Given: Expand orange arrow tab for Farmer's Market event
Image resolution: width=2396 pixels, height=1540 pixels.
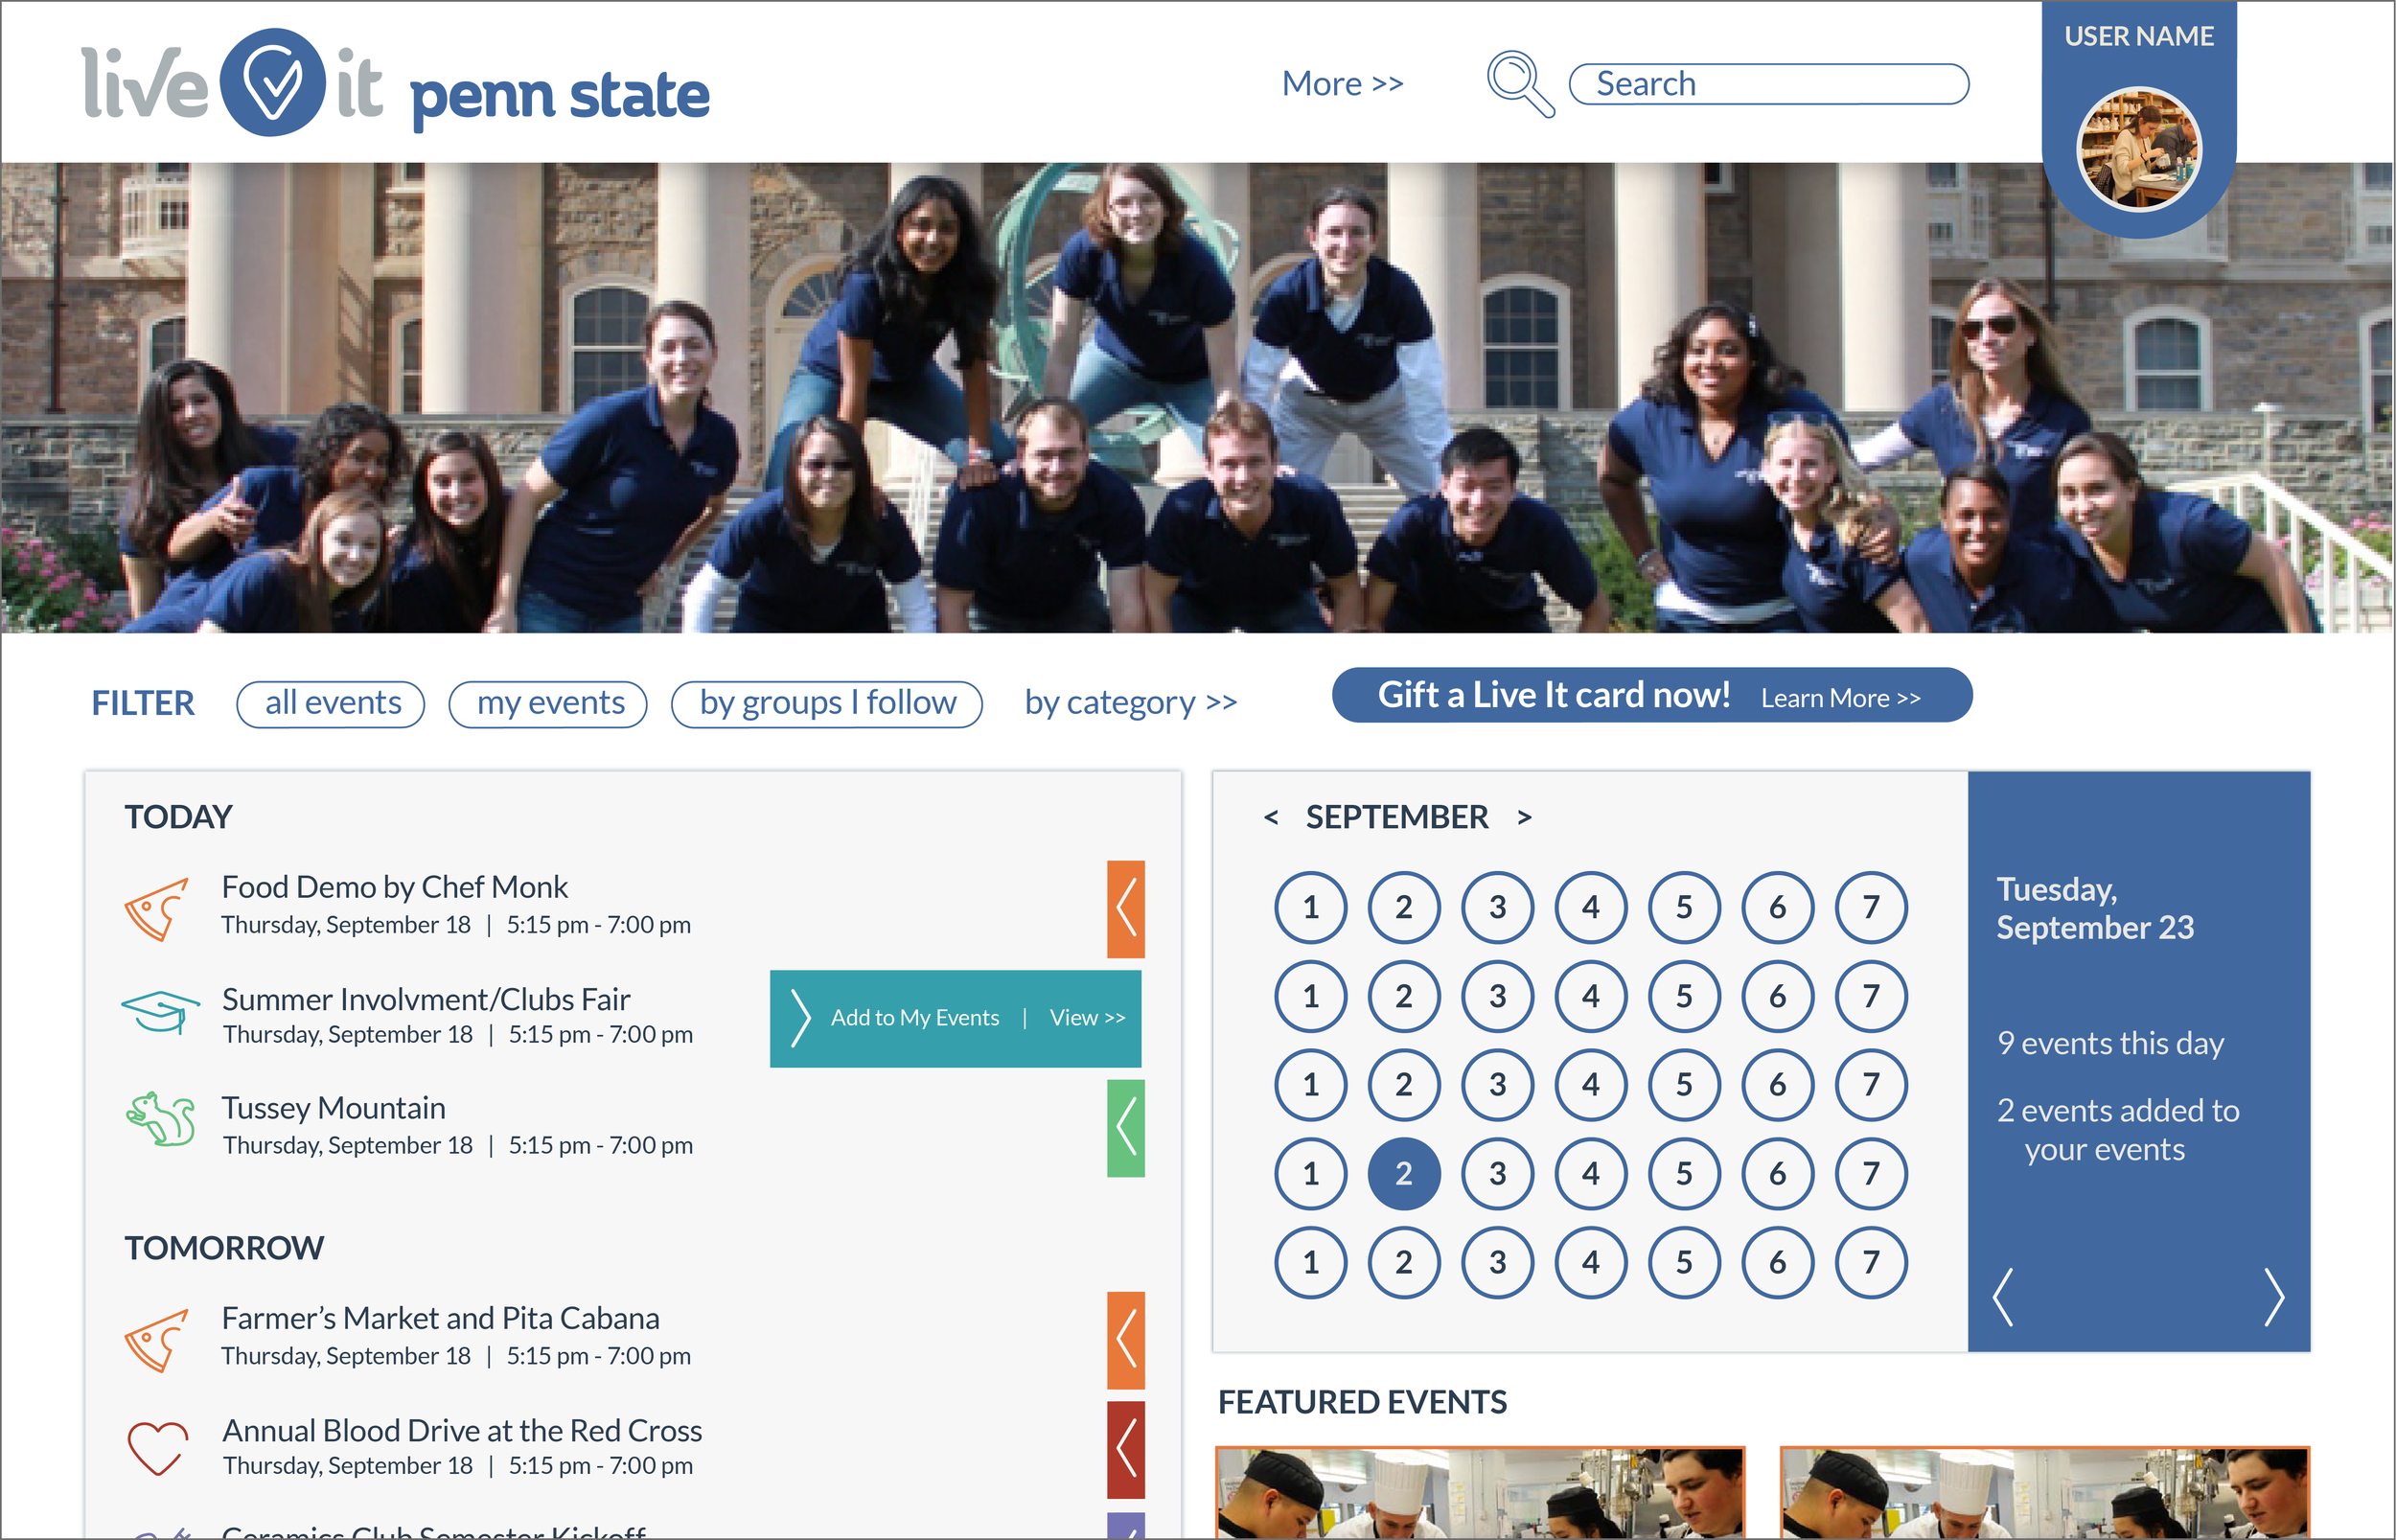Looking at the screenshot, I should (1126, 1340).
